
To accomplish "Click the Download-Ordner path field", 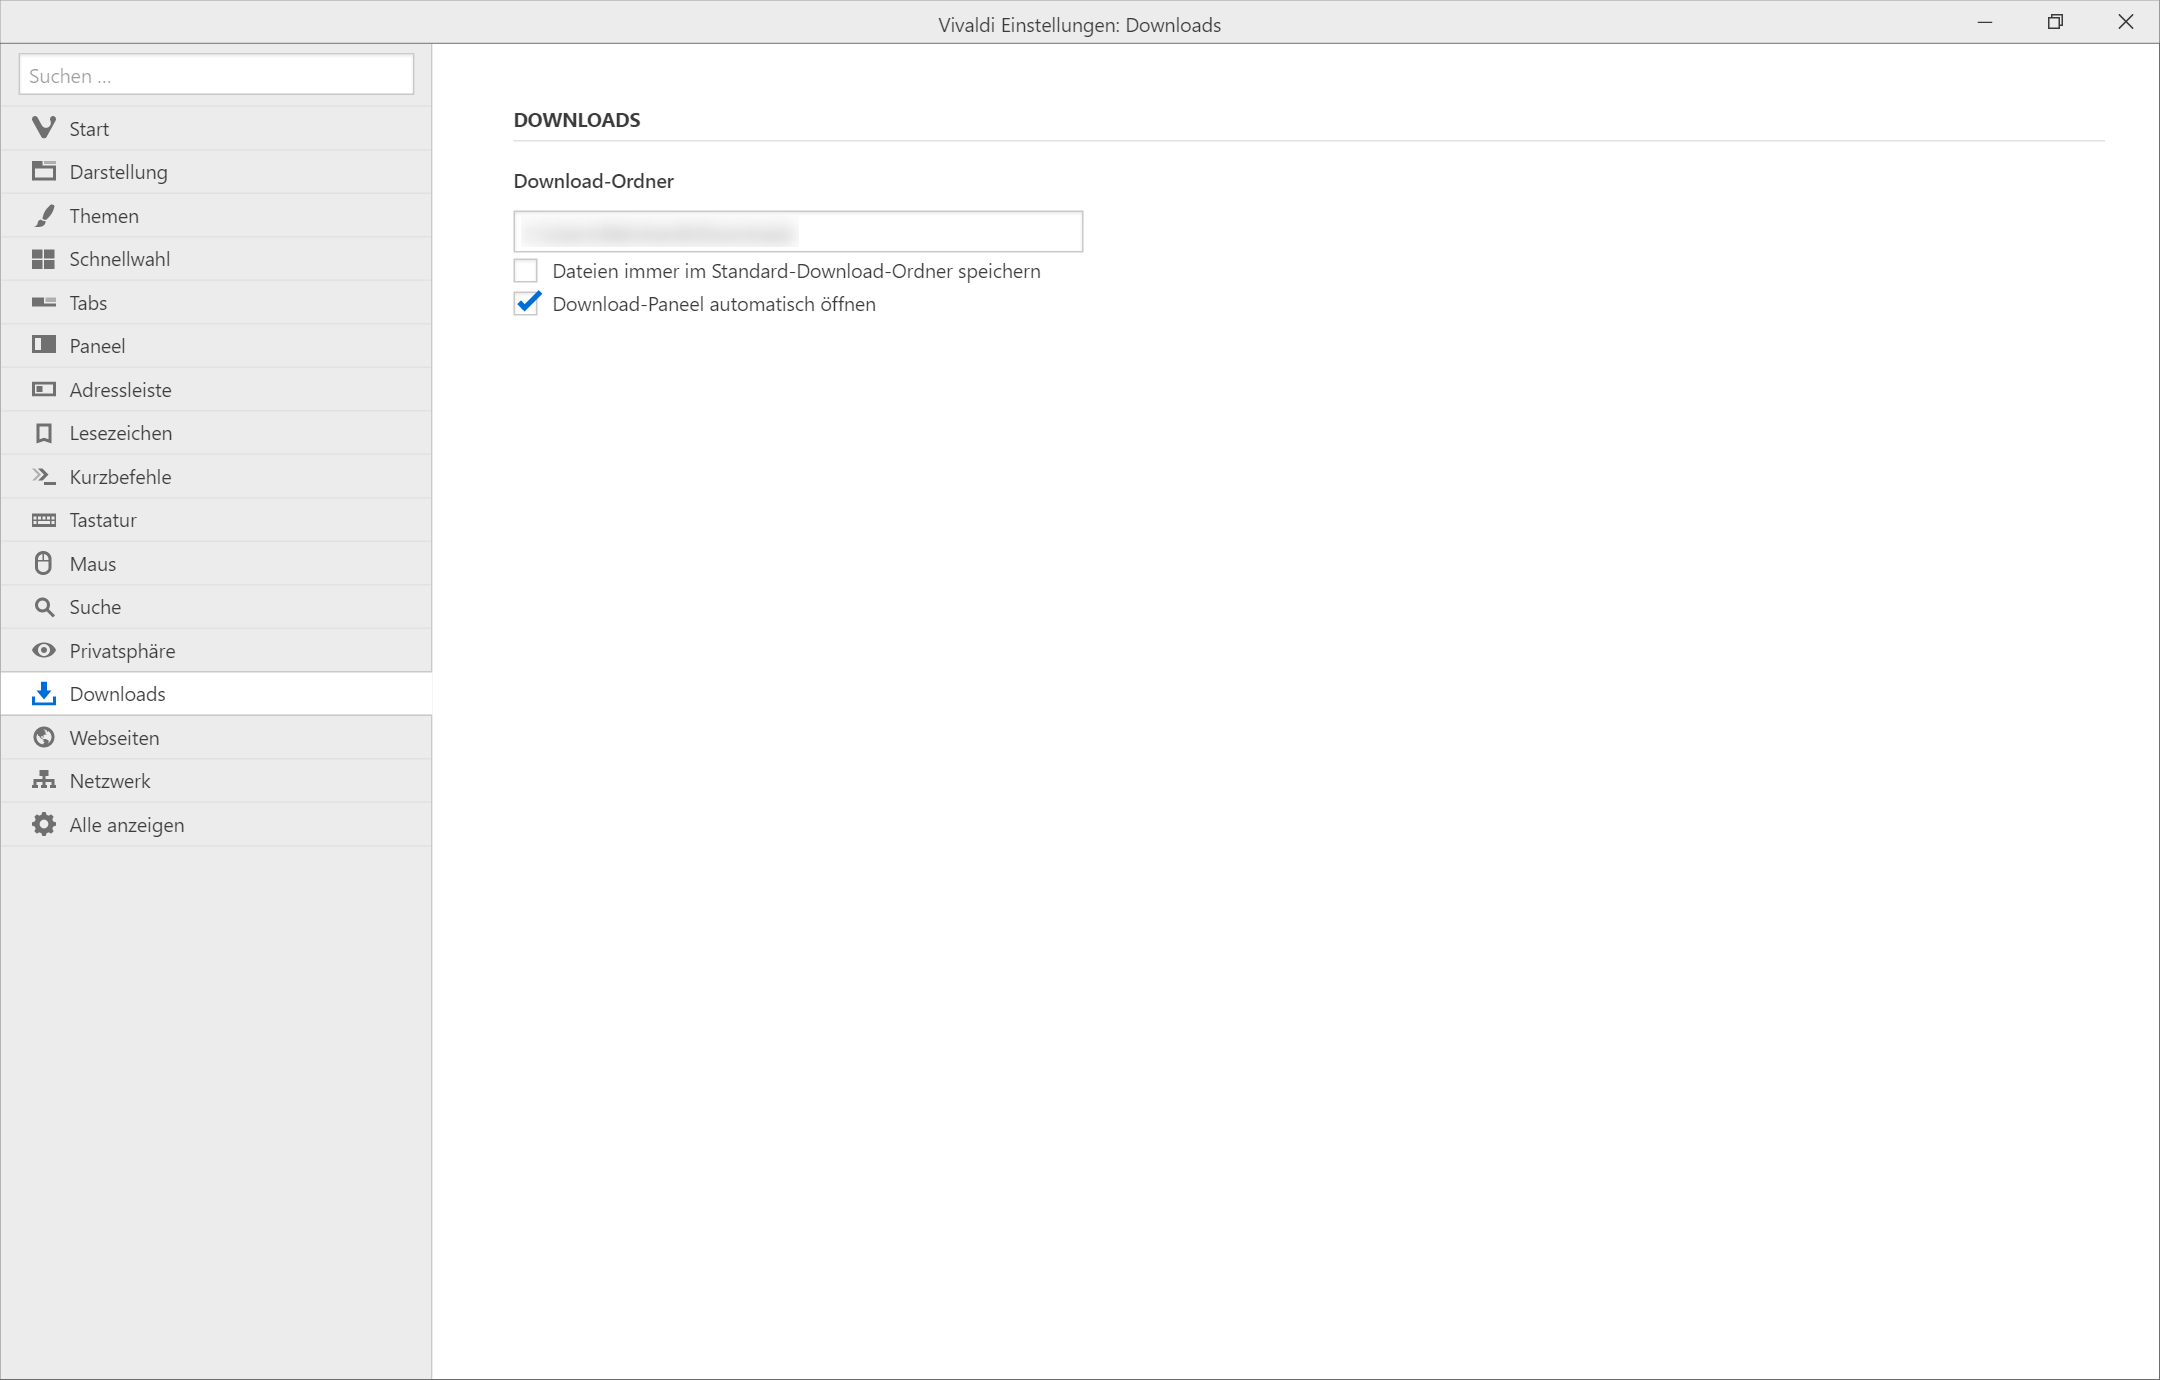I will [x=797, y=232].
